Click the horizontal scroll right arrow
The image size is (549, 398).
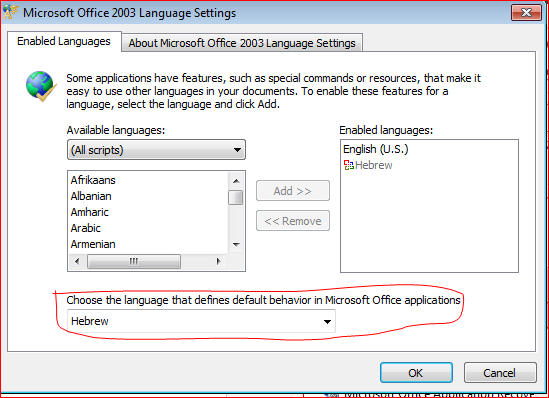point(219,261)
